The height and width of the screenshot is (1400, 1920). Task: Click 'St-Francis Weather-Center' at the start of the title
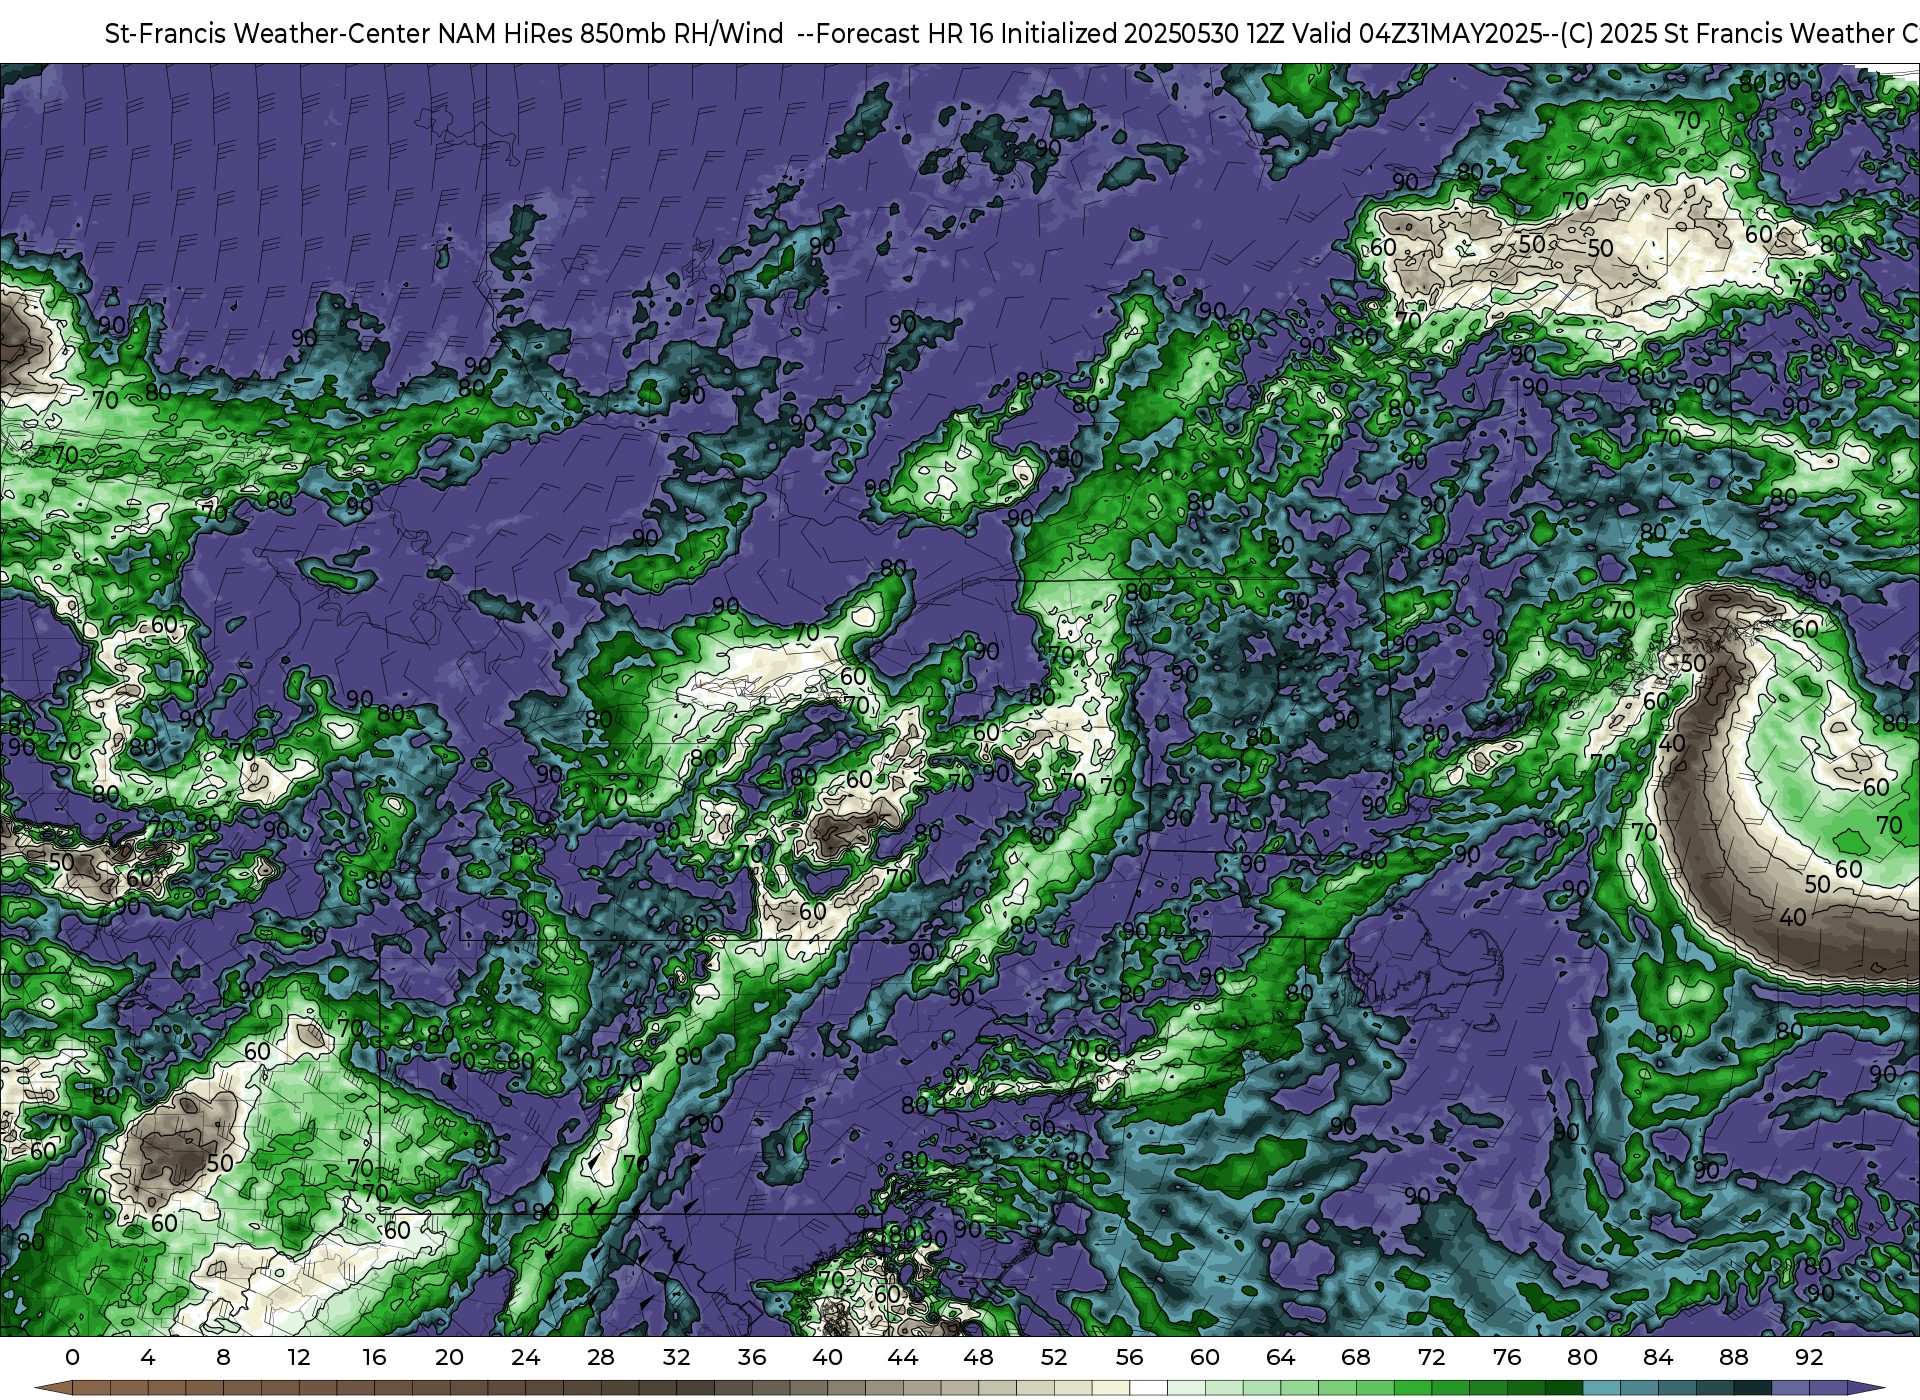pyautogui.click(x=268, y=34)
